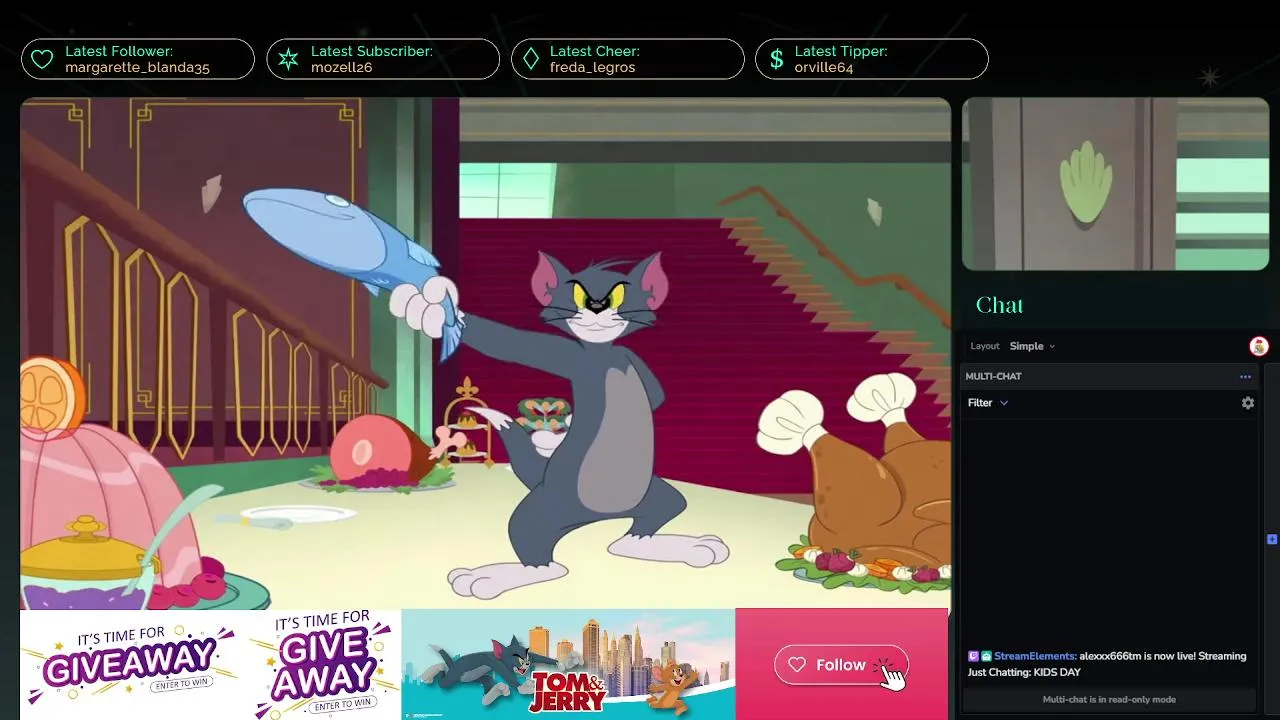Screen dimensions: 1280x720
Task: Click the main Tom cartoon video
Action: [x=485, y=353]
